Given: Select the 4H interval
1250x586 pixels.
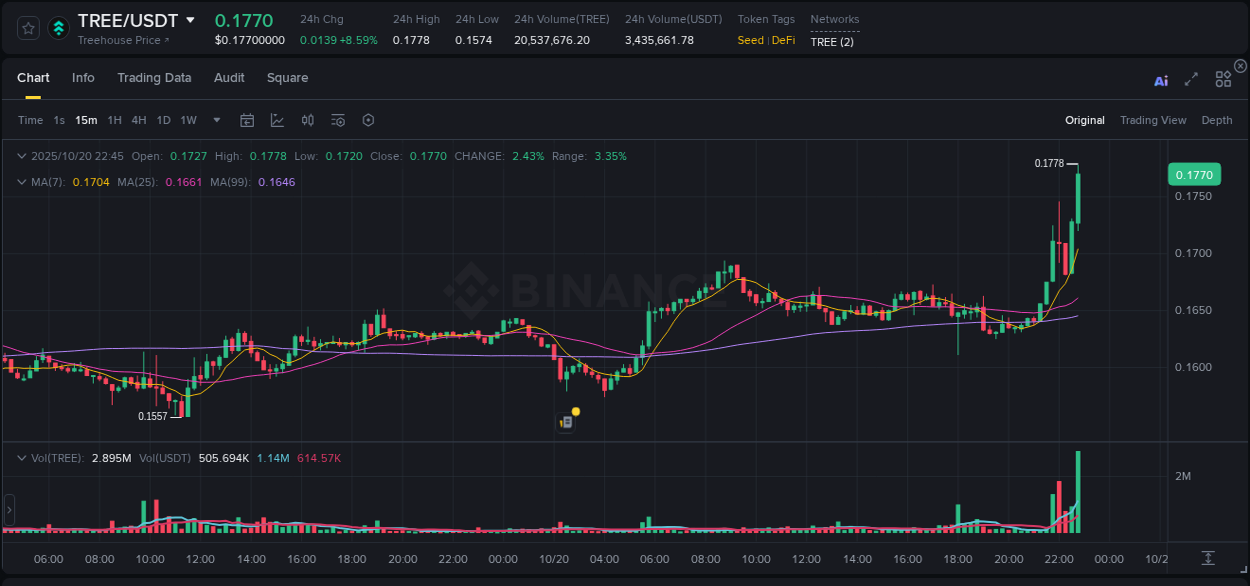Looking at the screenshot, I should pyautogui.click(x=139, y=120).
